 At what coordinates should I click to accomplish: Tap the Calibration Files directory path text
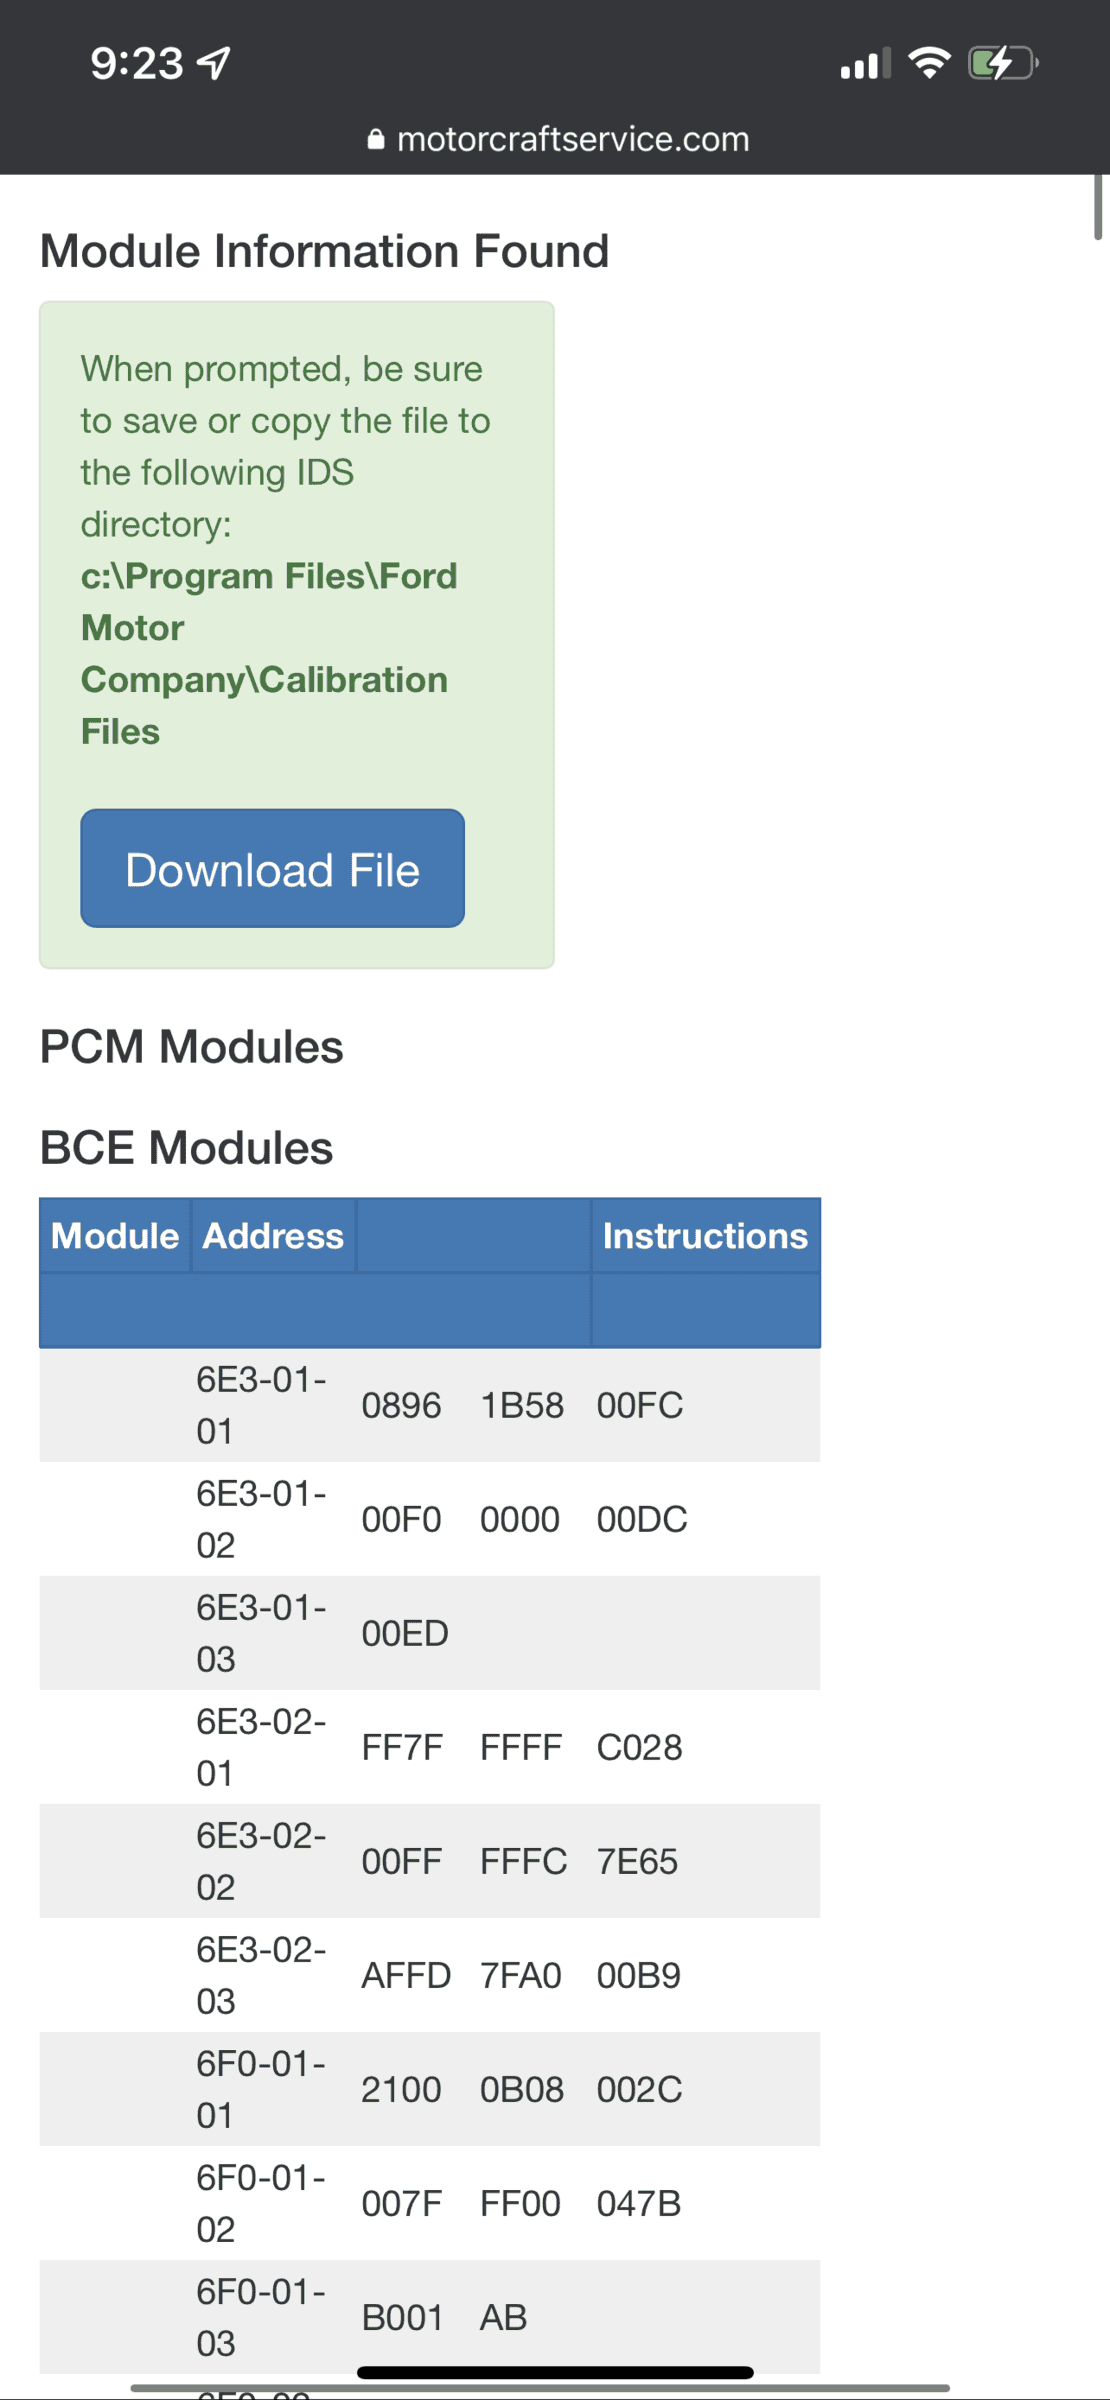coord(268,653)
